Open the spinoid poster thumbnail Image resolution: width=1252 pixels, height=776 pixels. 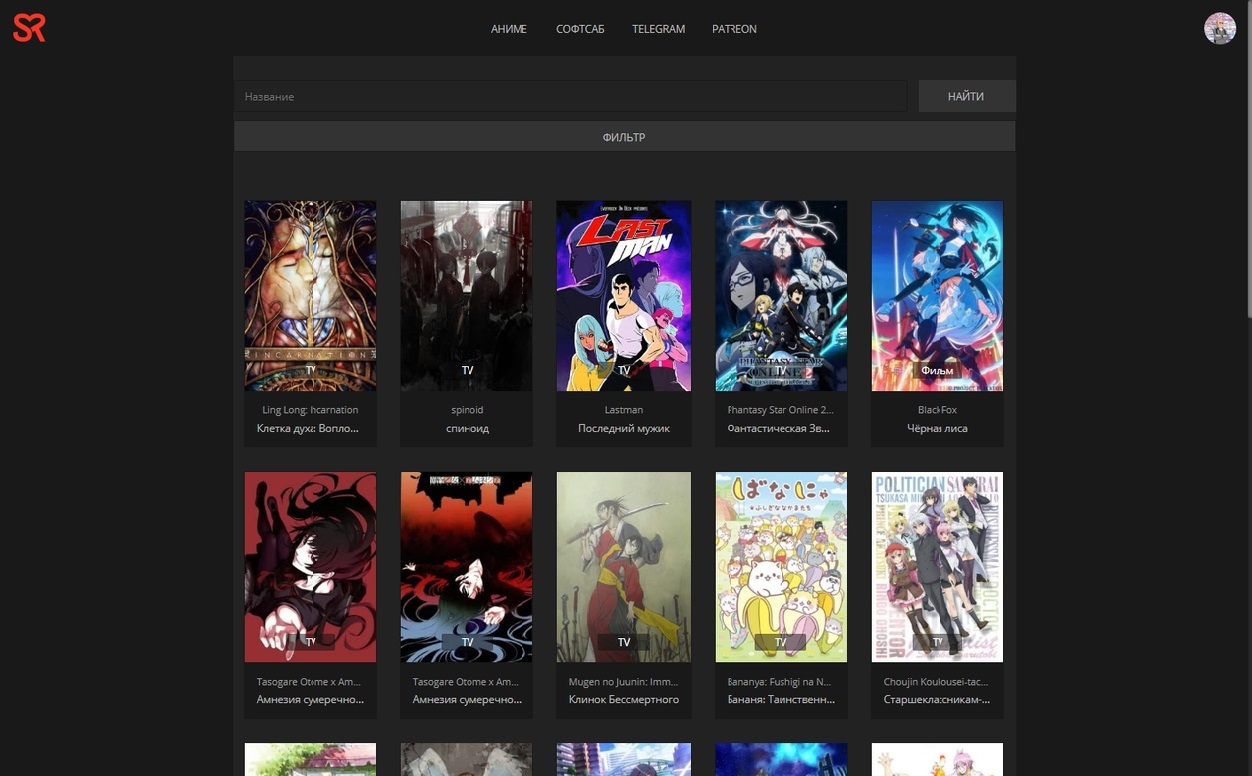pos(467,295)
